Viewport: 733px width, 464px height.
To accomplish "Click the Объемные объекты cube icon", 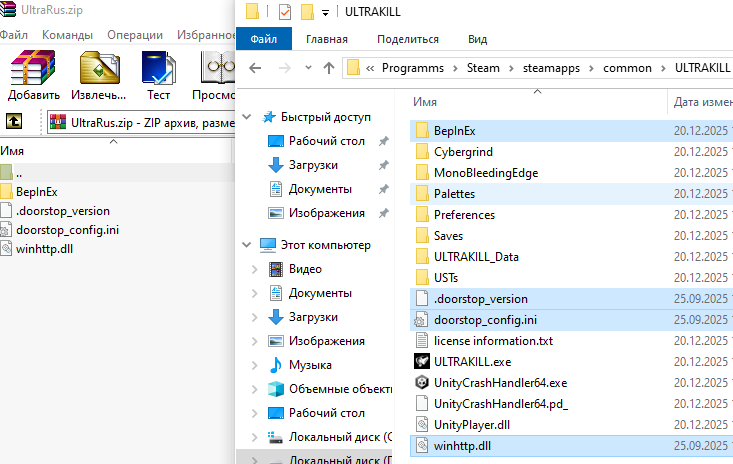I will pos(276,389).
